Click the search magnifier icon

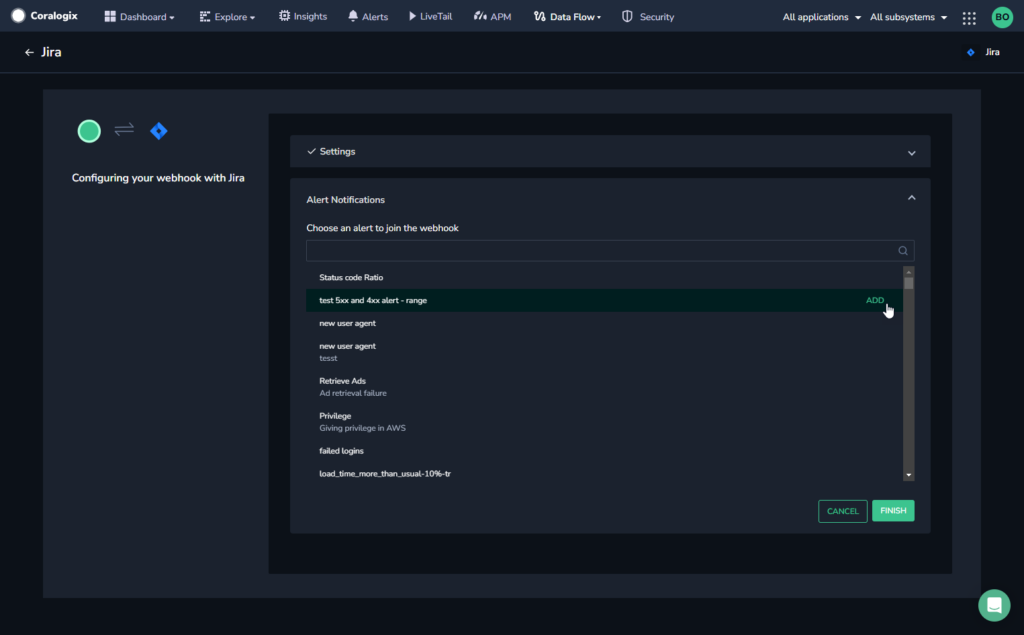[x=903, y=251]
